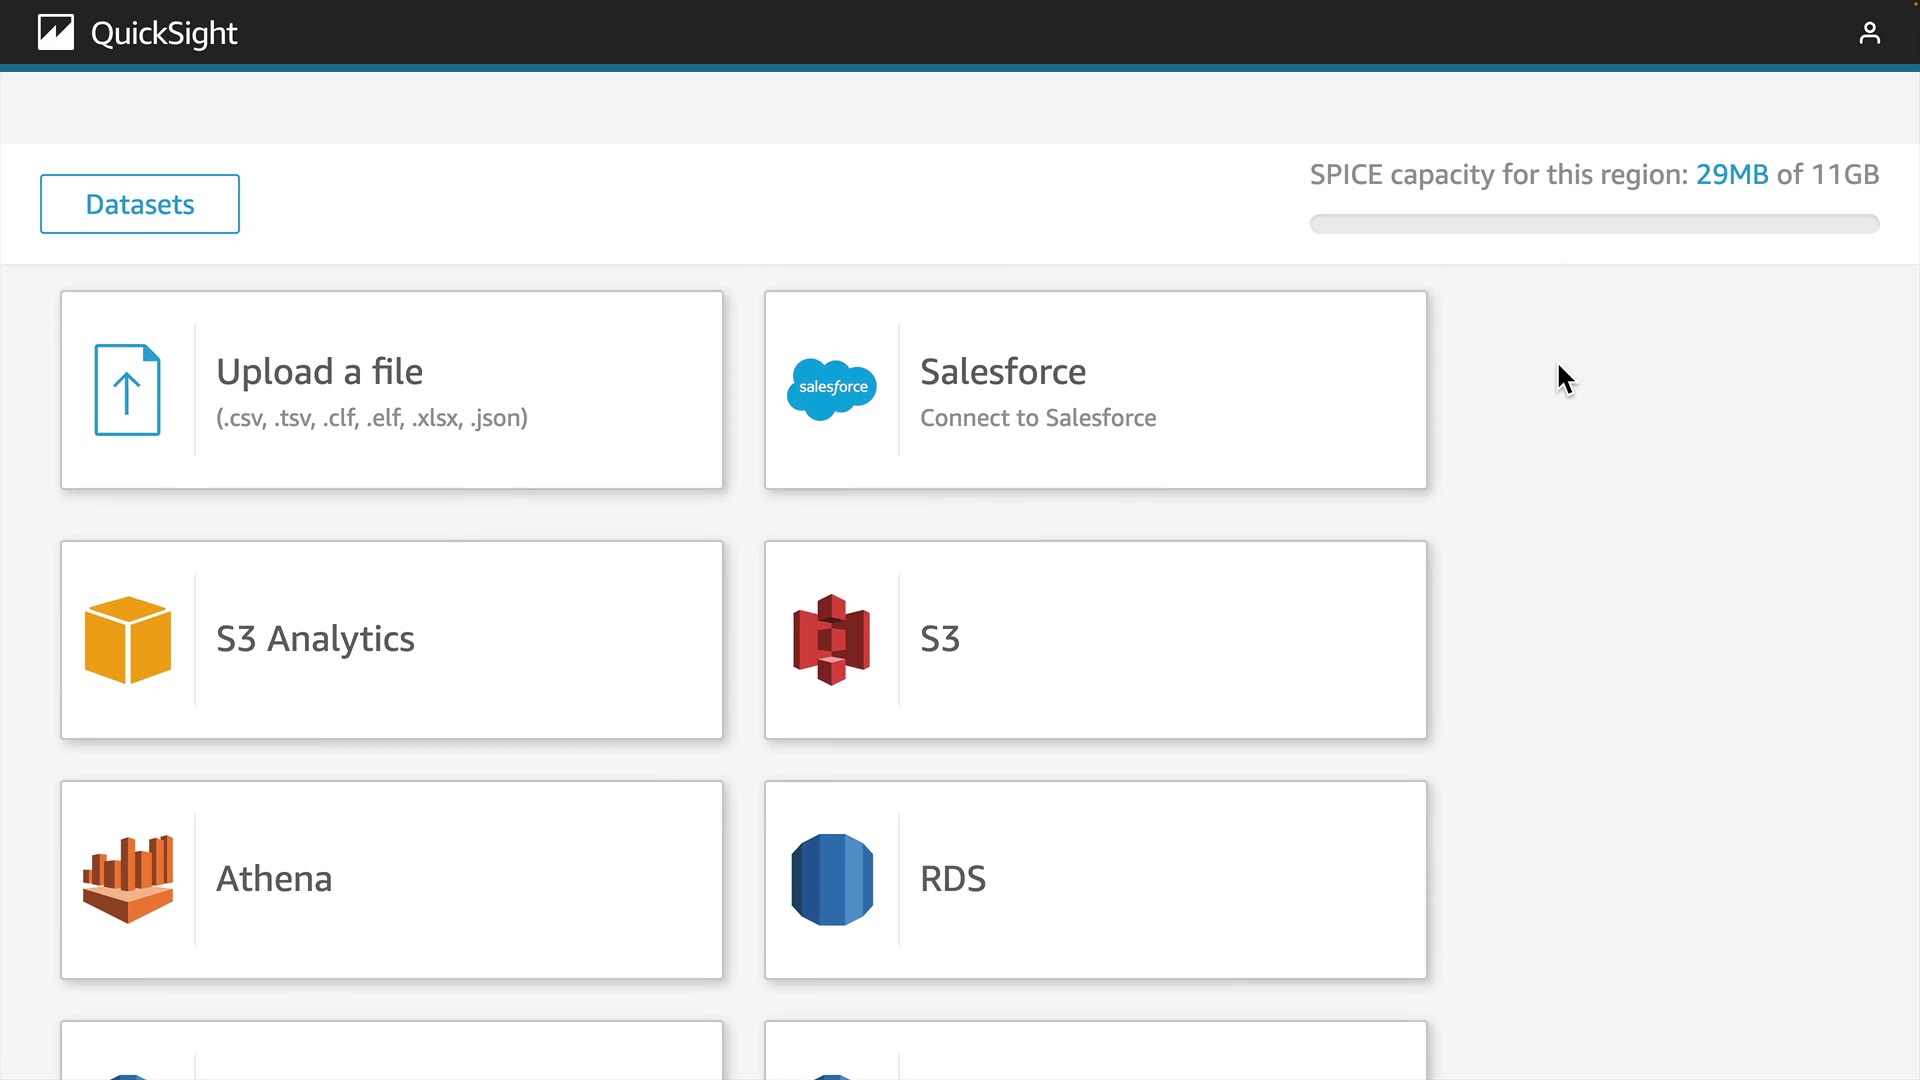Click the Salesforce cloud logo icon

832,389
